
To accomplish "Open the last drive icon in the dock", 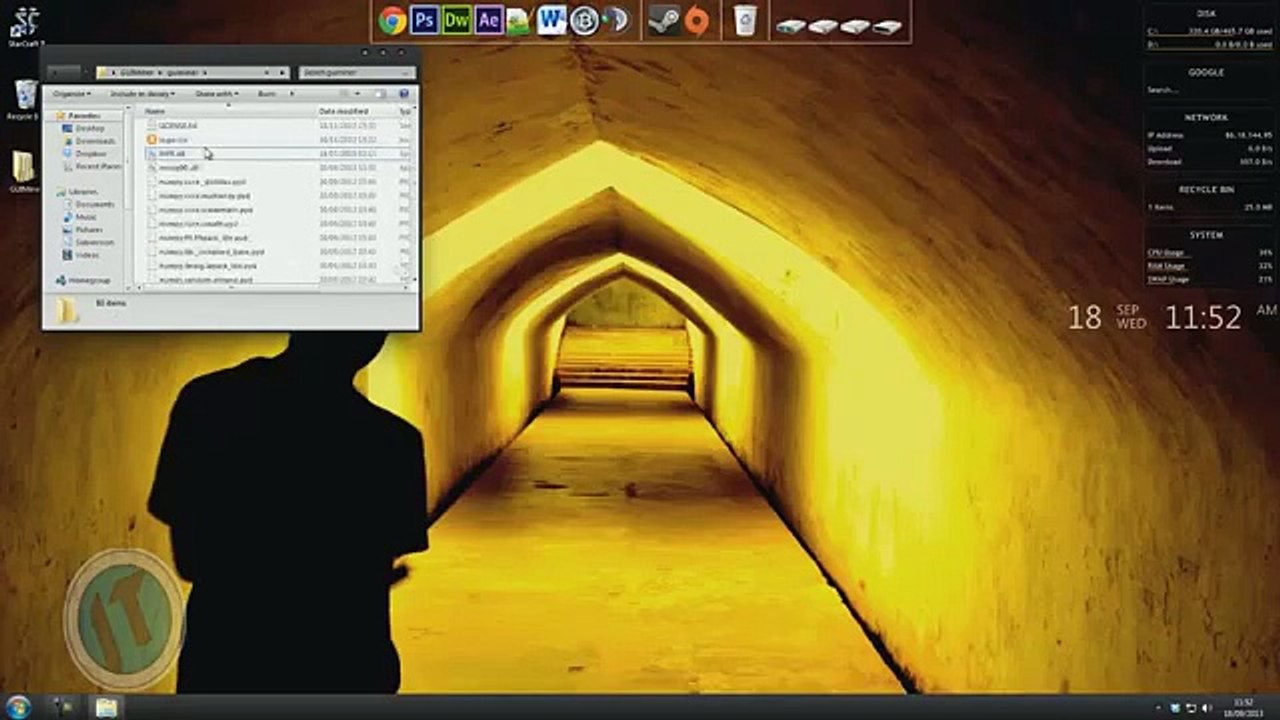I will [887, 27].
